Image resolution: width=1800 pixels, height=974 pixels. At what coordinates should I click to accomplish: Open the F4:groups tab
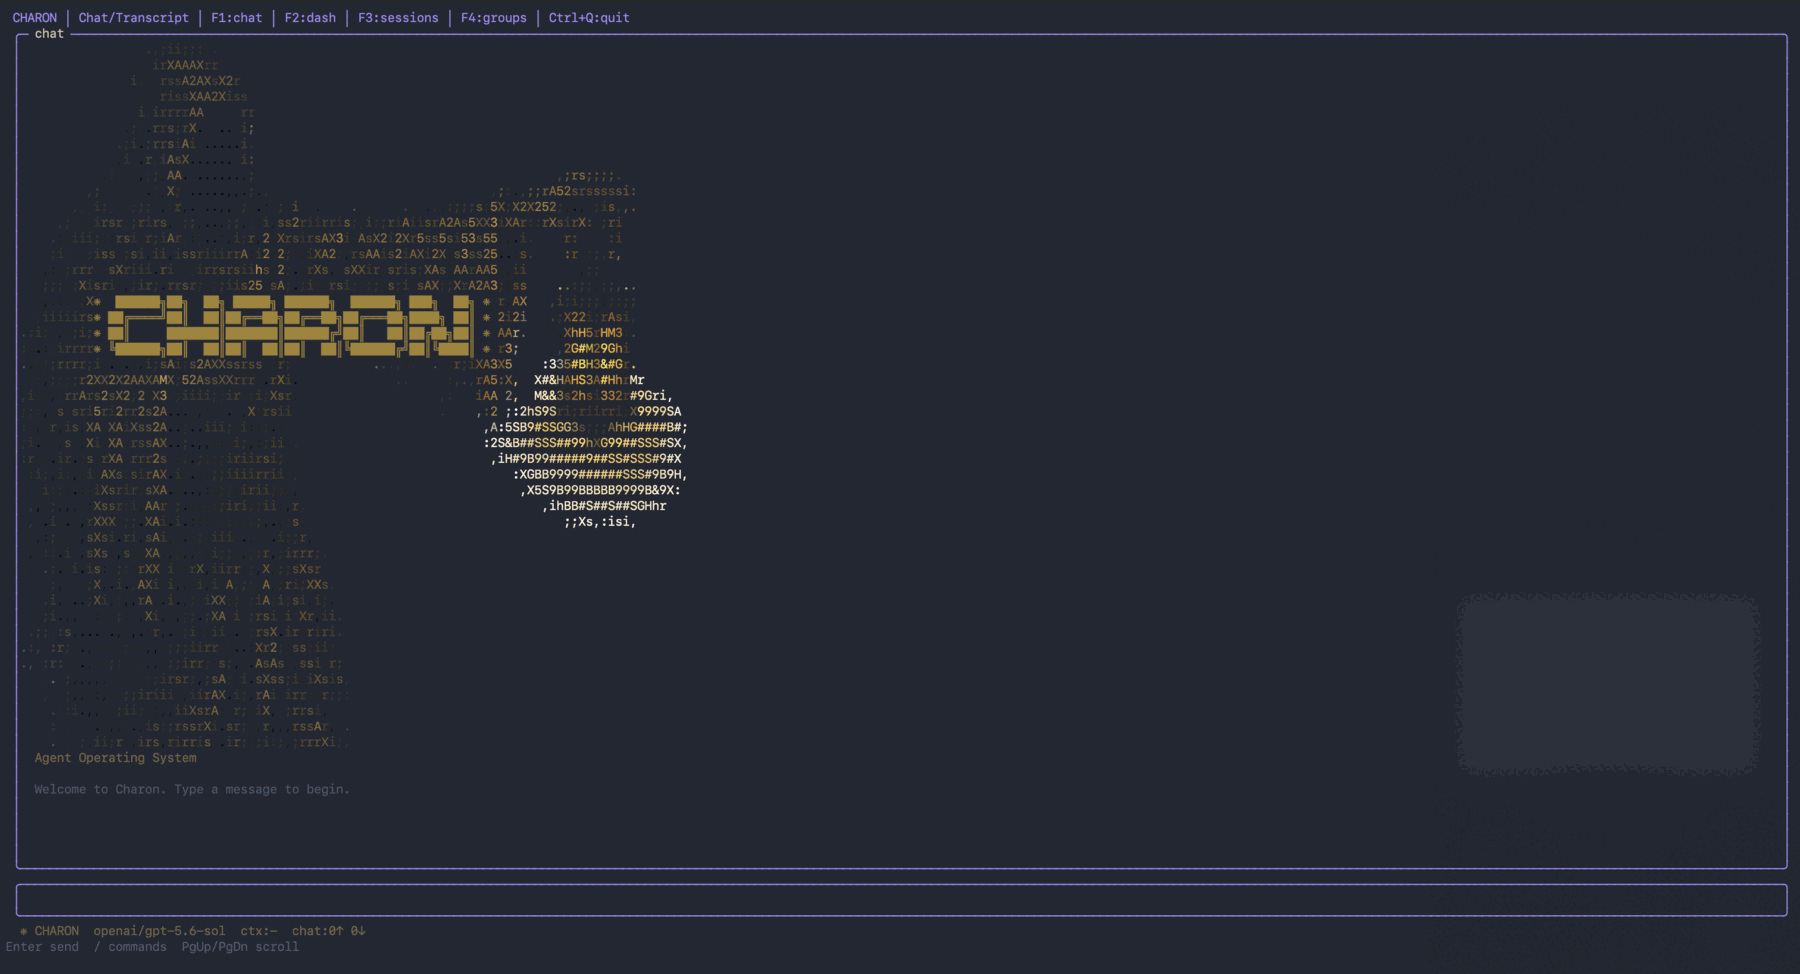[x=493, y=18]
